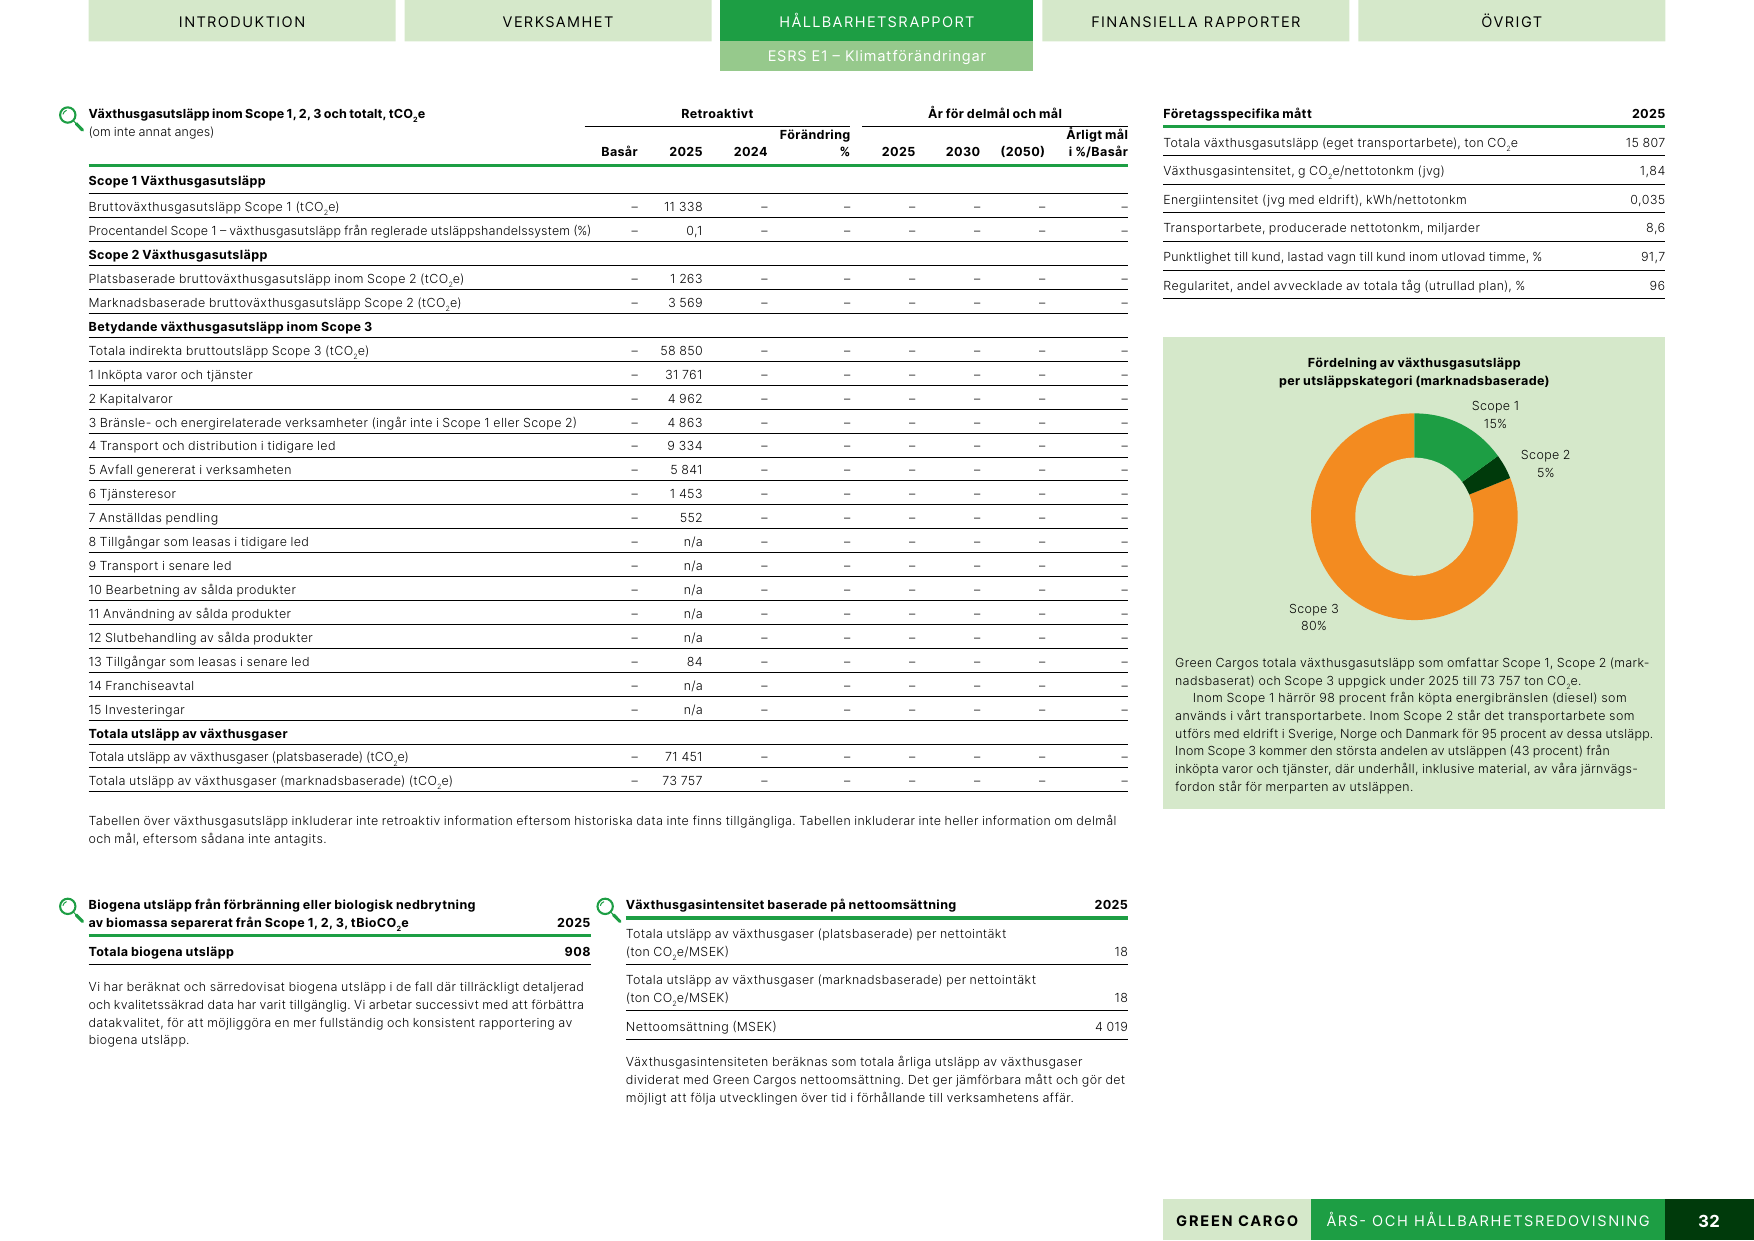1754x1241 pixels.
Task: Click the value 11 338 for Scope 1
Action: (683, 207)
